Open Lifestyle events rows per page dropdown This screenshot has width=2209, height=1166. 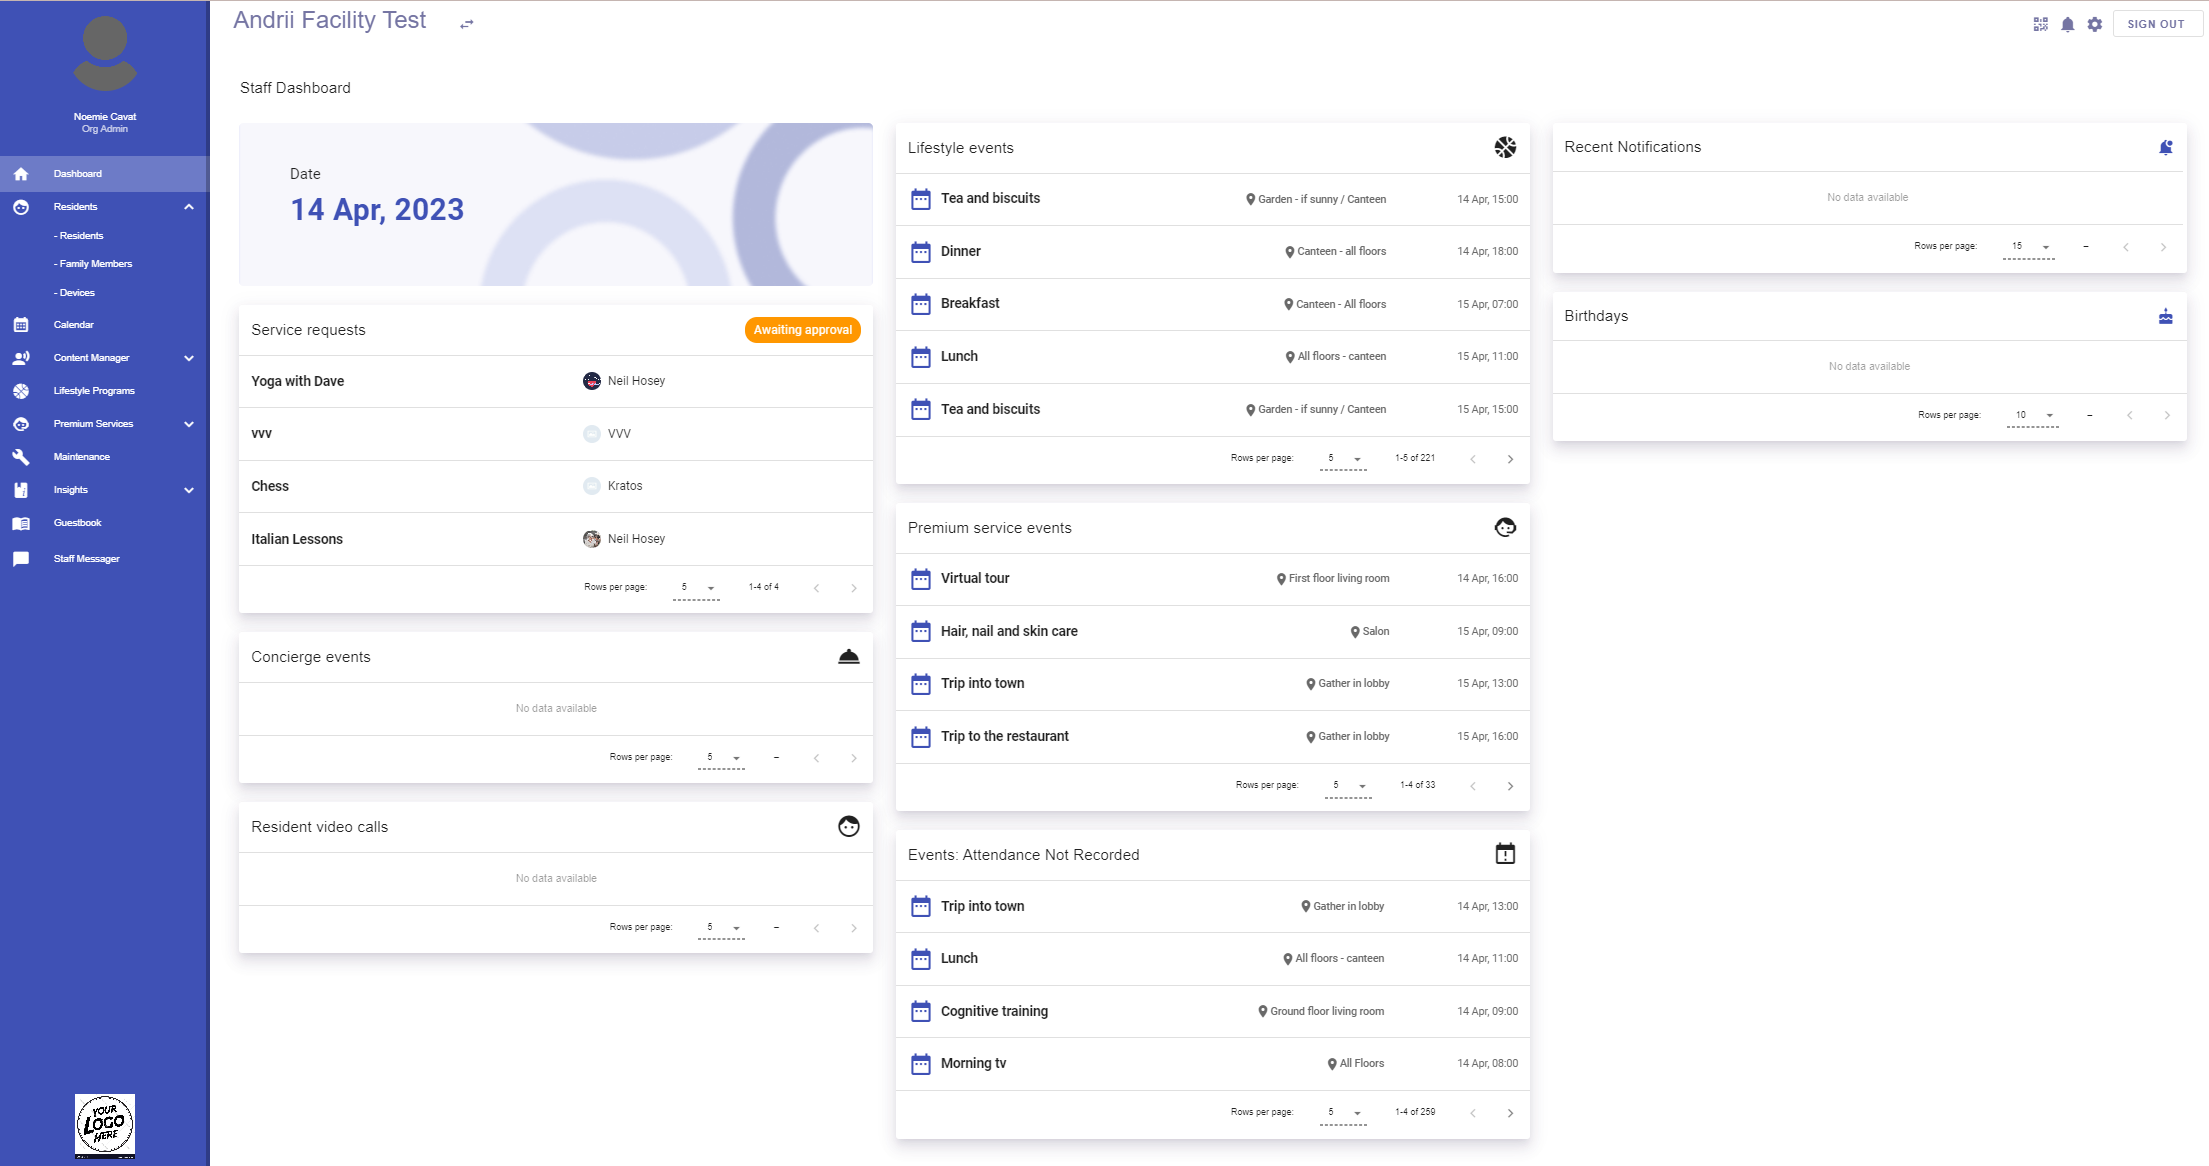click(1343, 458)
